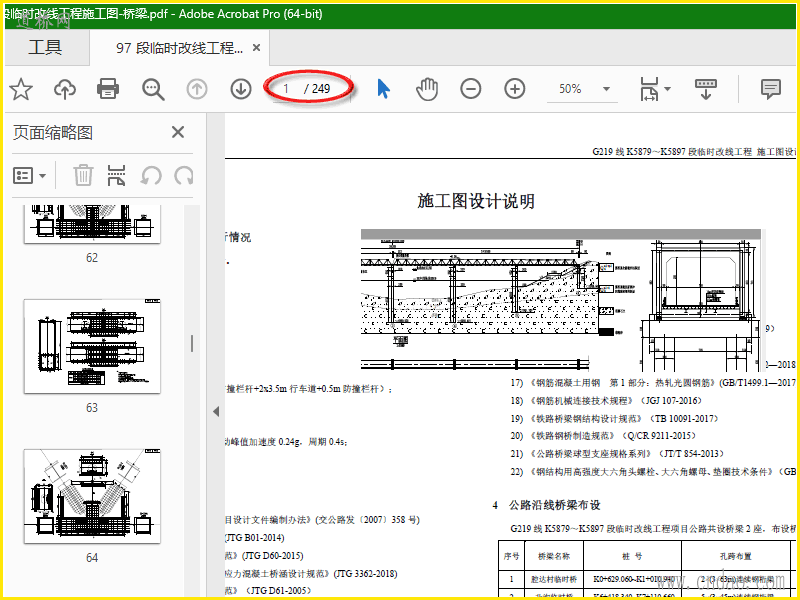Click the 公路沿线桥梁布设 section heading
This screenshot has width=800, height=600.
tap(555, 506)
